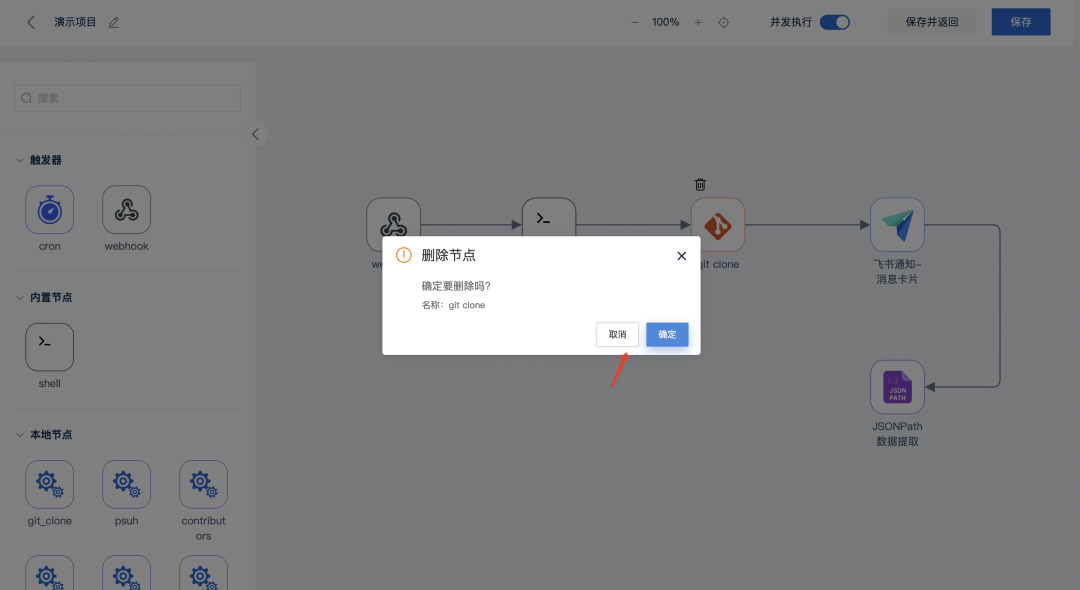
Task: Click the blue 保存 button
Action: (1021, 22)
